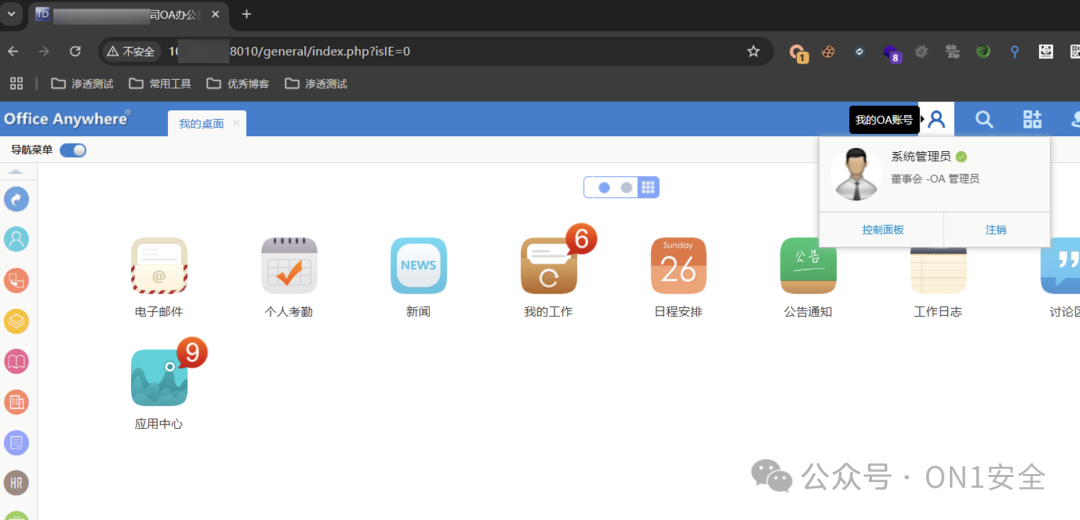The image size is (1080, 520).
Task: Click the administrator avatar picture
Action: tap(856, 174)
